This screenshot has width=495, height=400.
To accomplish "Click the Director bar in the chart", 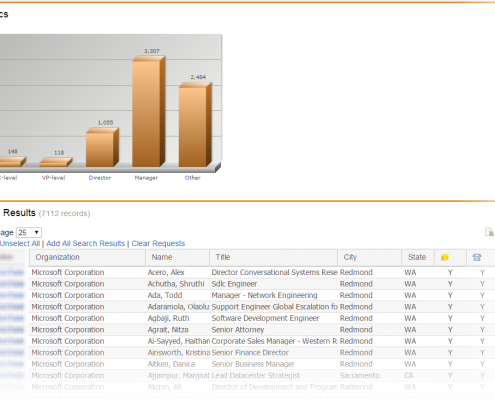I will (x=102, y=148).
